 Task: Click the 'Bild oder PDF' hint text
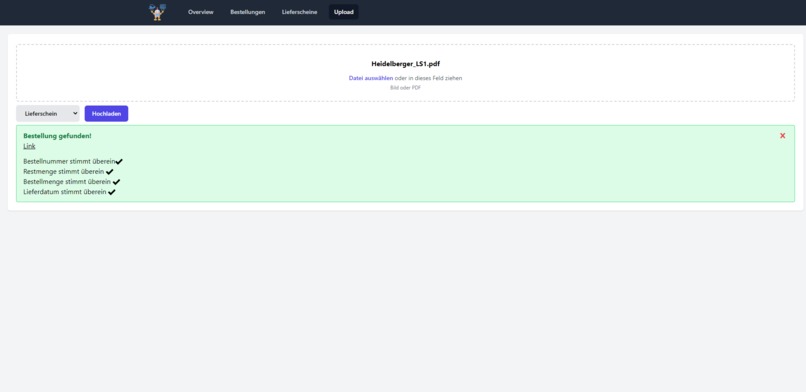406,88
